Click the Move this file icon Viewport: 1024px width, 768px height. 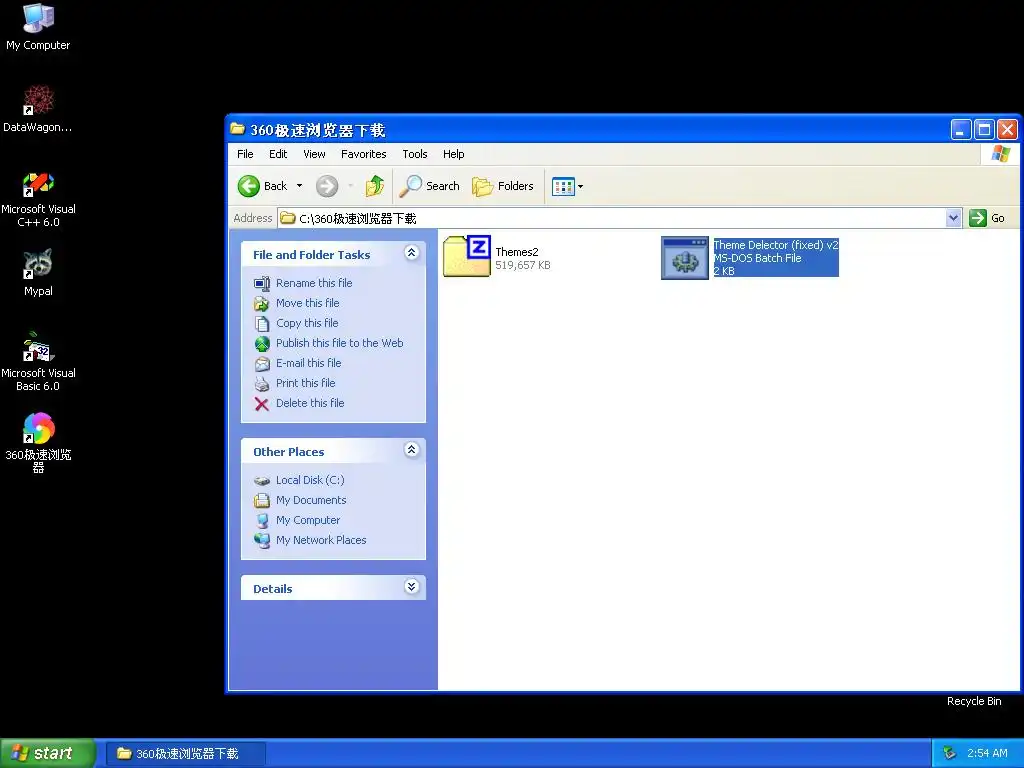tap(262, 304)
